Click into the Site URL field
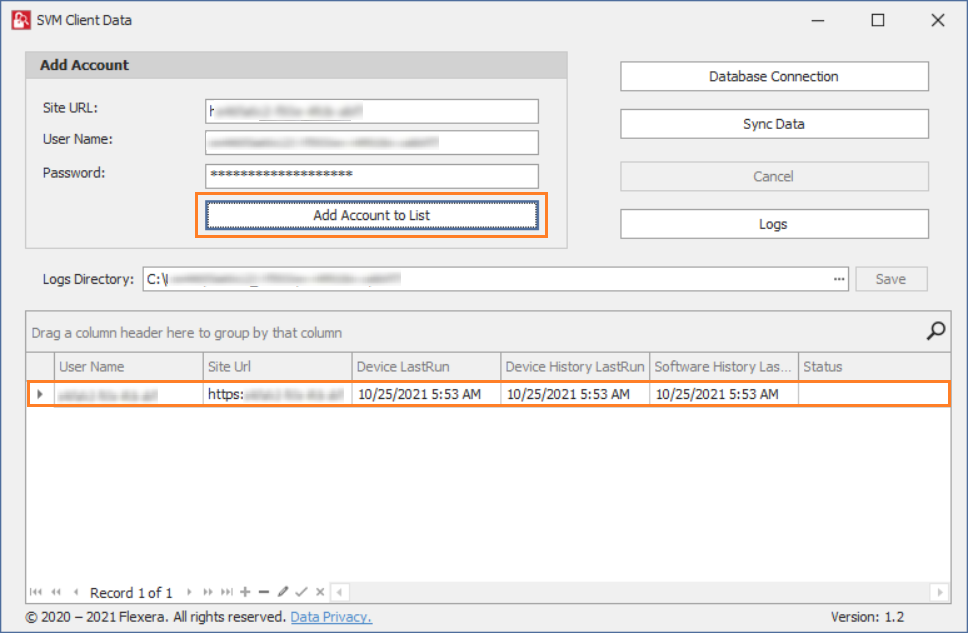 [372, 110]
